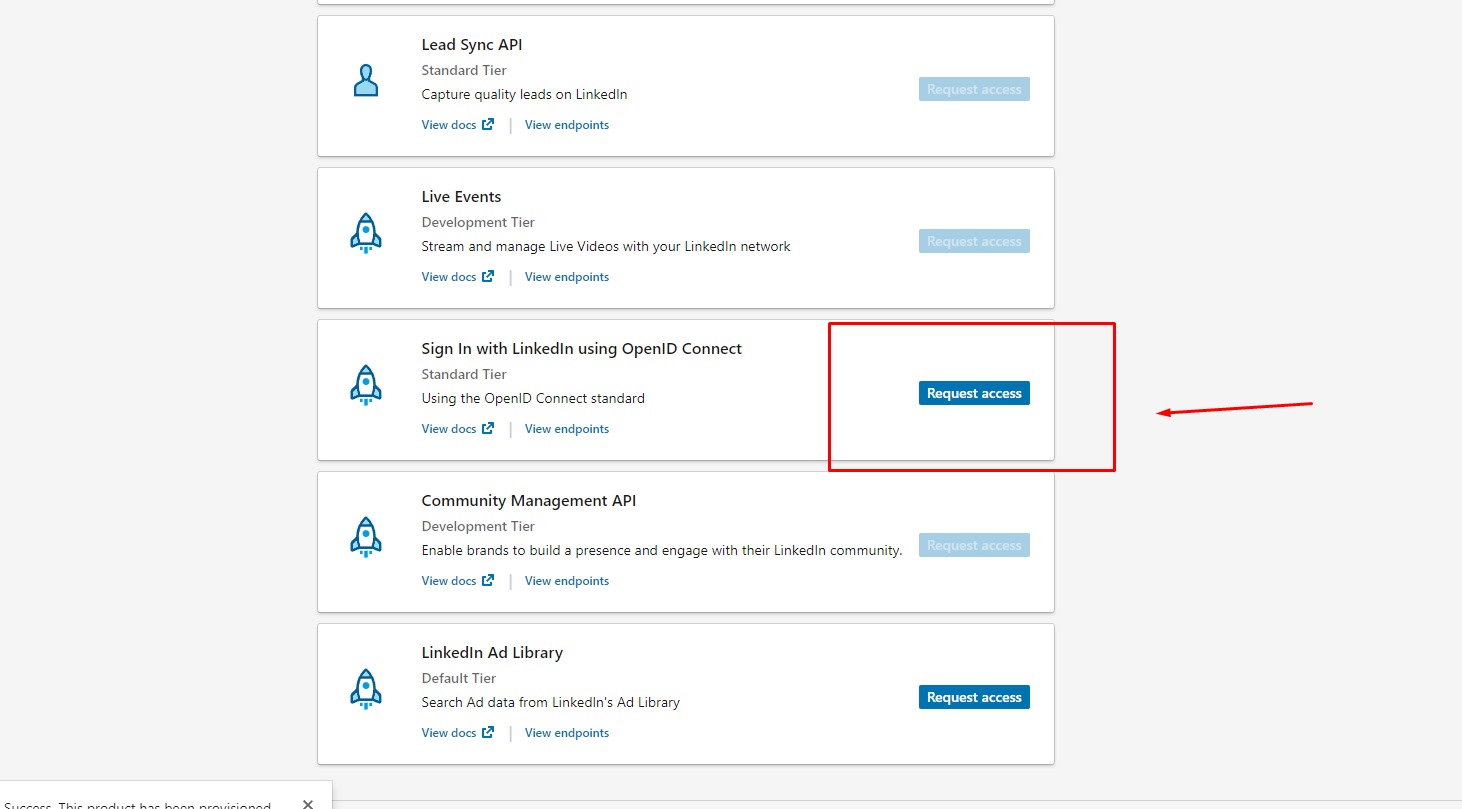This screenshot has width=1462, height=809.
Task: View endpoints for Sign In with LinkedIn
Action: coord(567,429)
